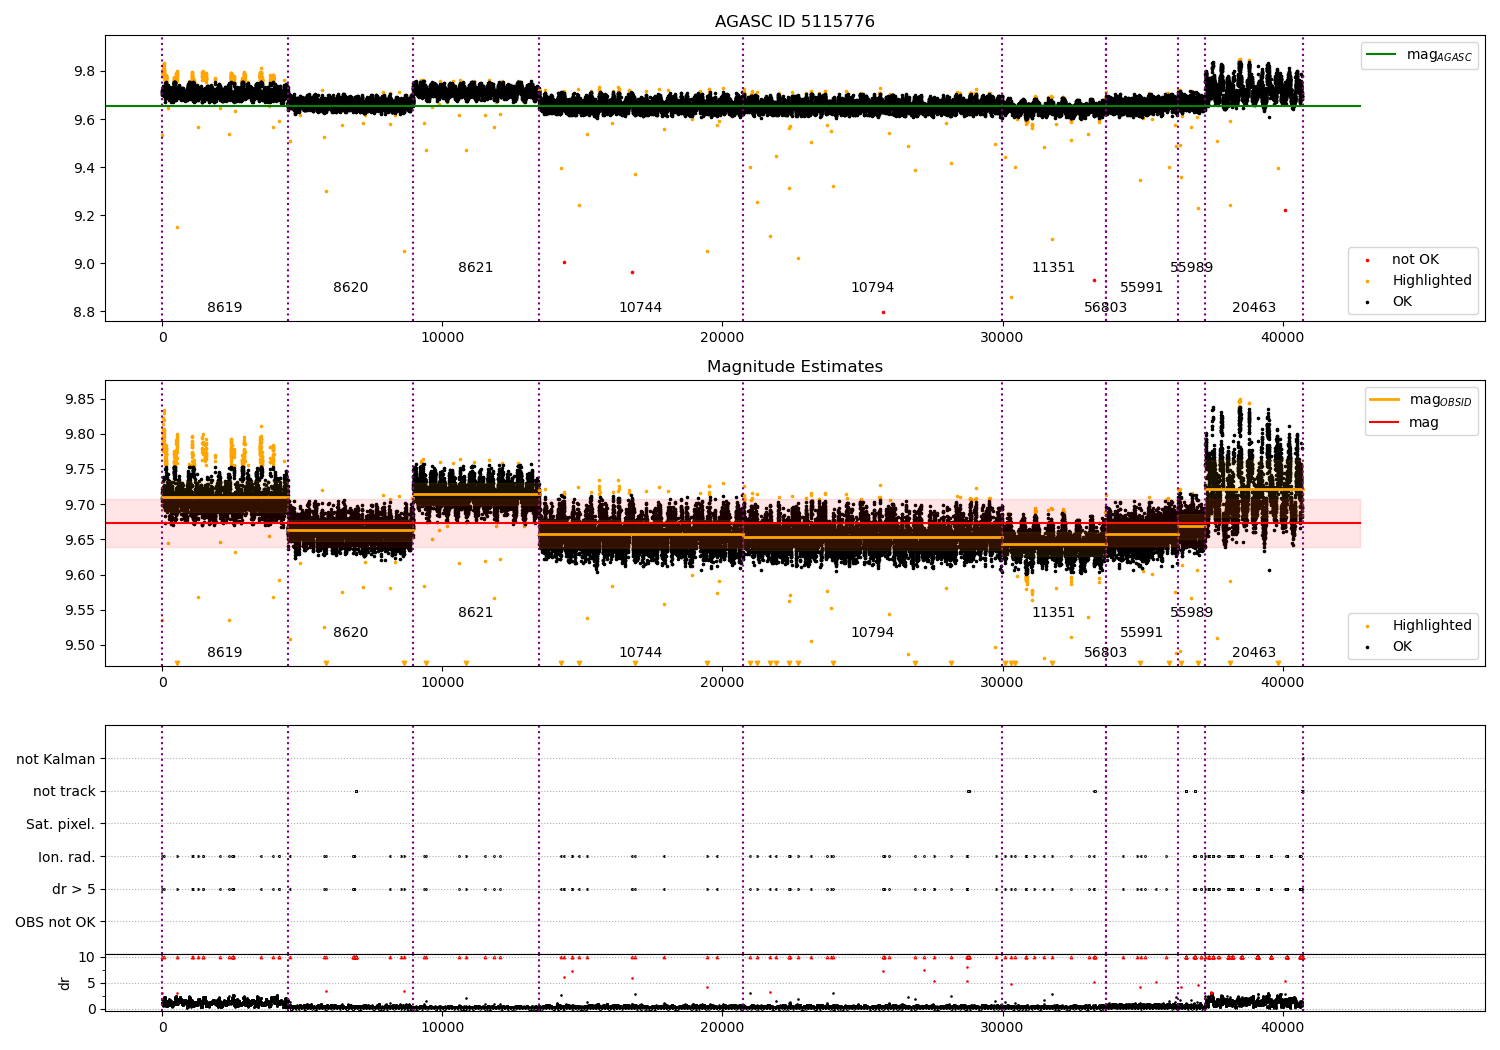Click obsid label 10794 in top panel
This screenshot has width=1500, height=1050.
[x=873, y=288]
